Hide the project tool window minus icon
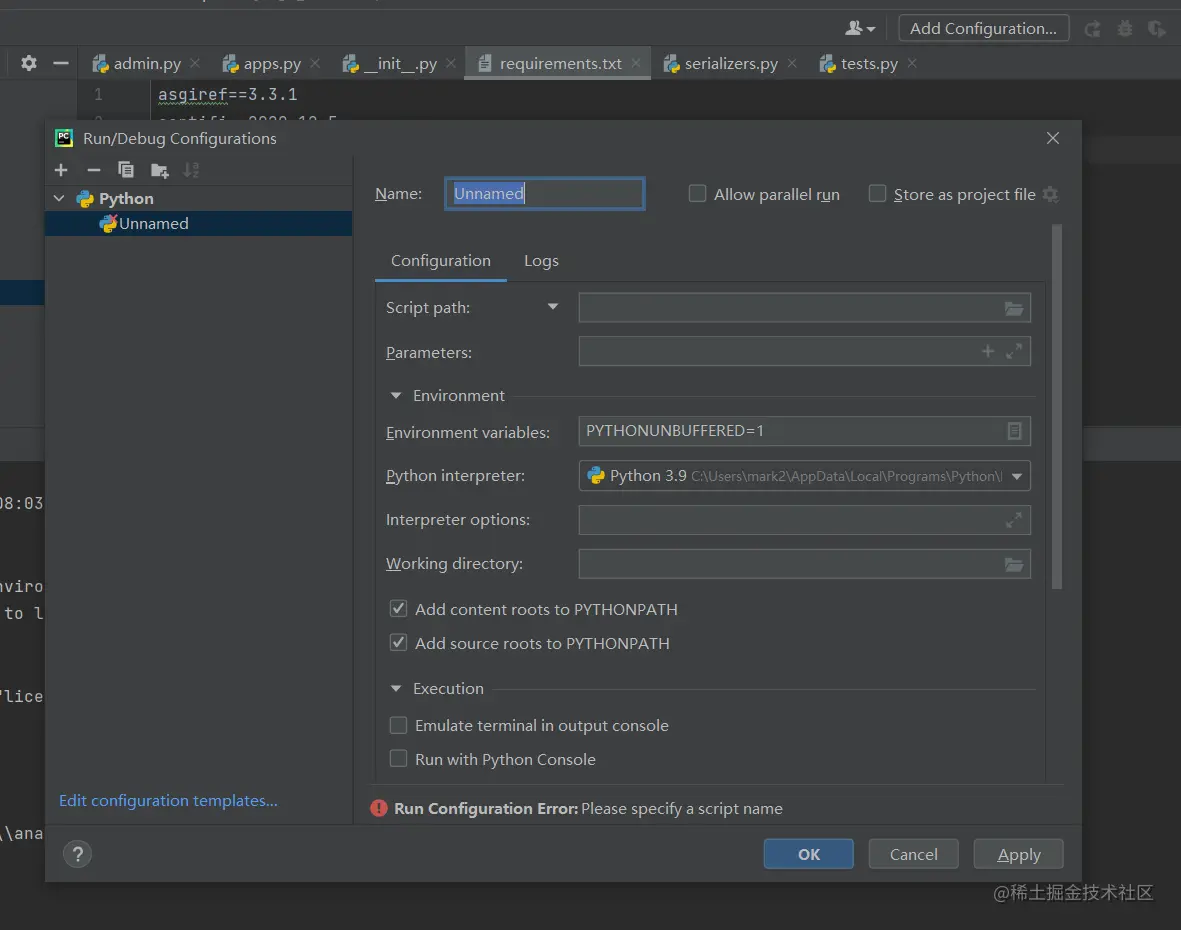Screen dimensions: 1181x930 click(61, 63)
